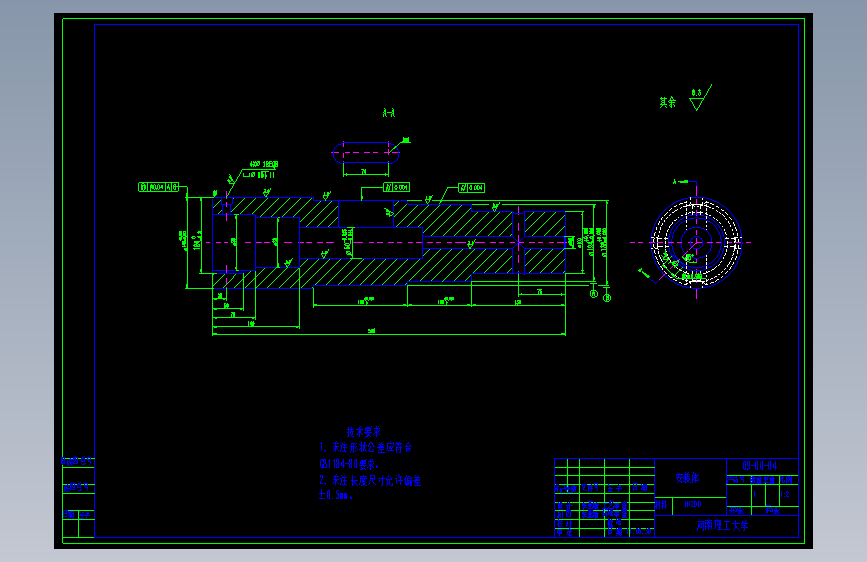Select the datum A circle marker
Screen dimensions: 867x562
[x=594, y=294]
